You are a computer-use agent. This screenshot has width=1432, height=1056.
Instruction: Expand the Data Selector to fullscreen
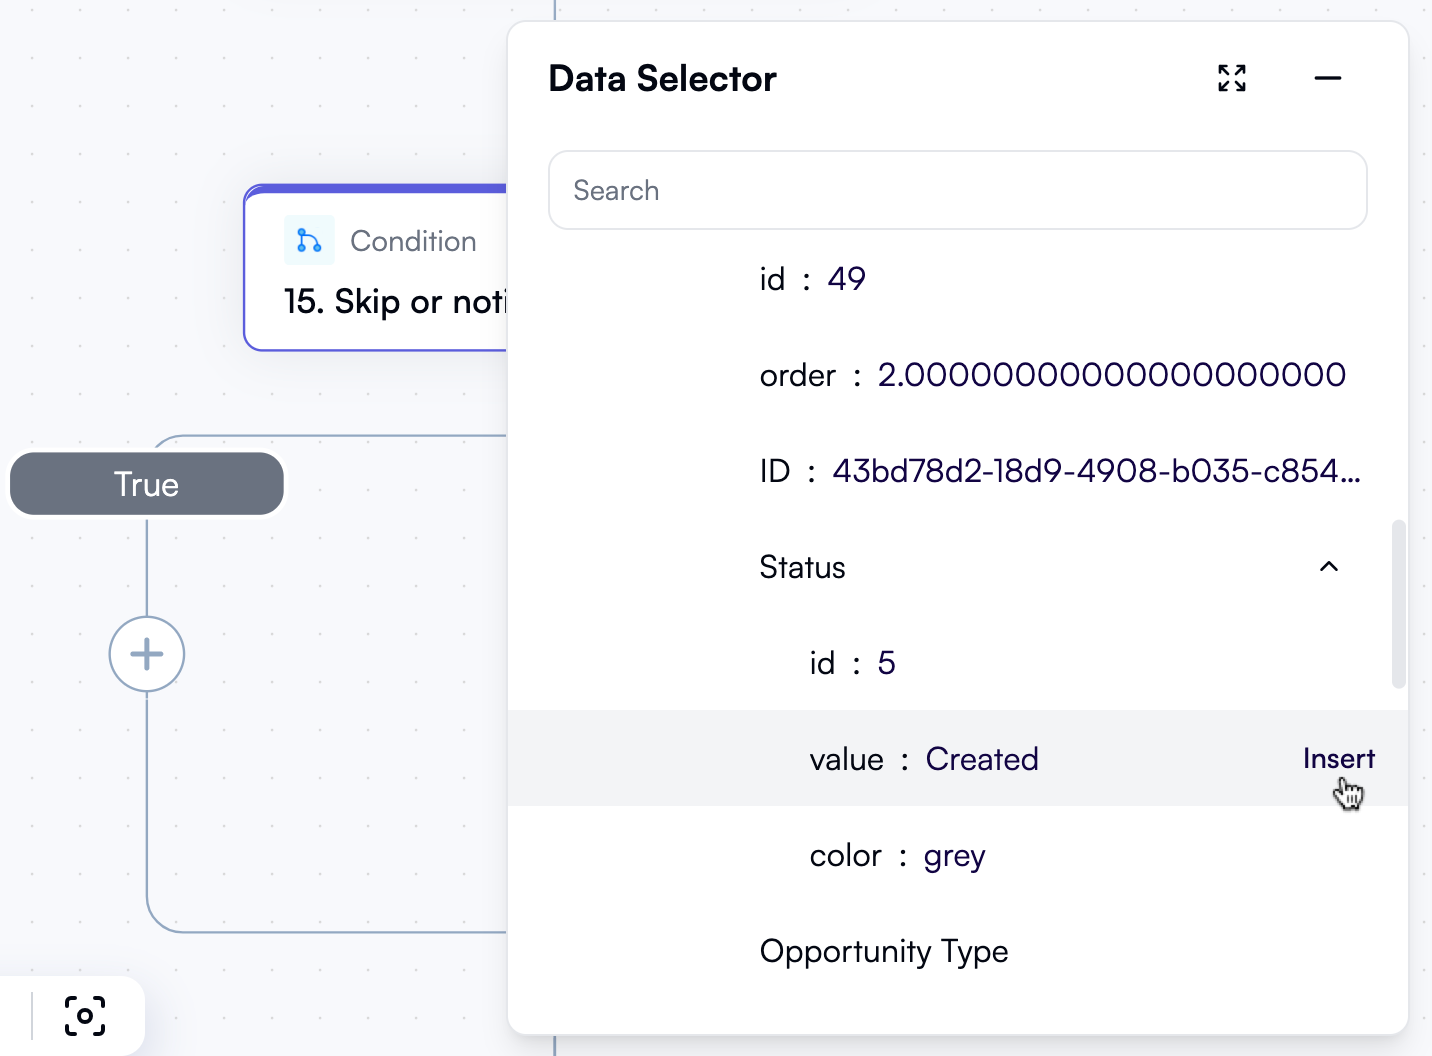(x=1231, y=77)
